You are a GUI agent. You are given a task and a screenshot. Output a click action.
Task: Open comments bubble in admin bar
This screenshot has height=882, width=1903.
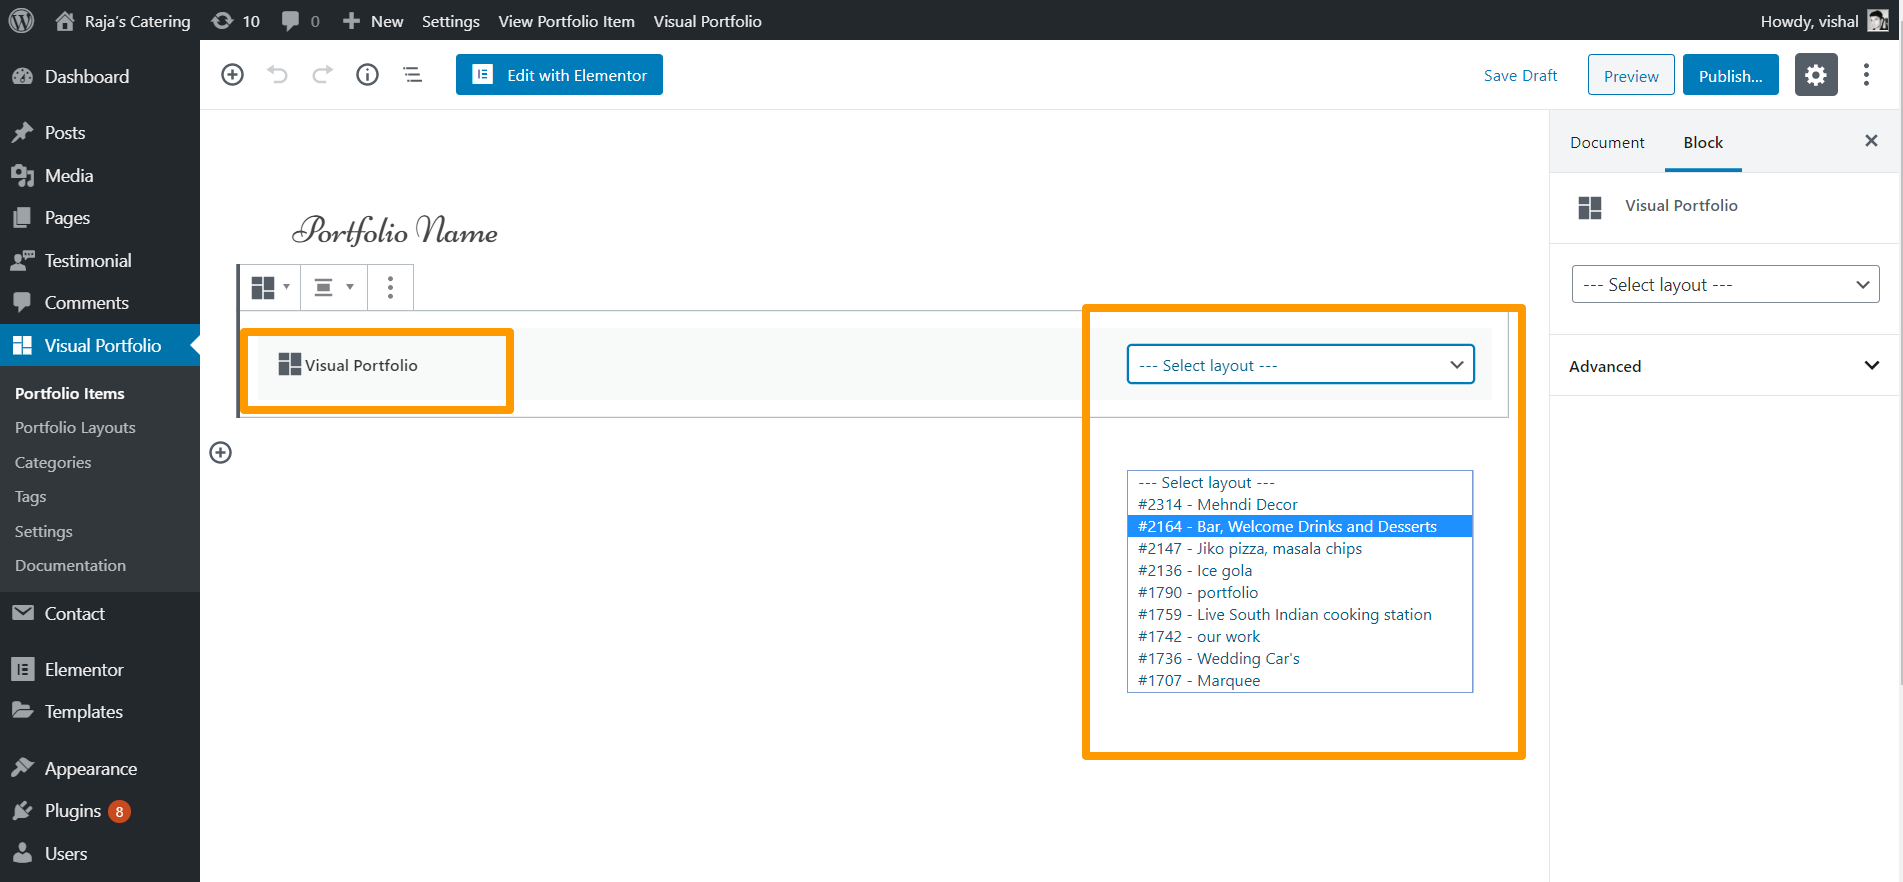pos(300,21)
